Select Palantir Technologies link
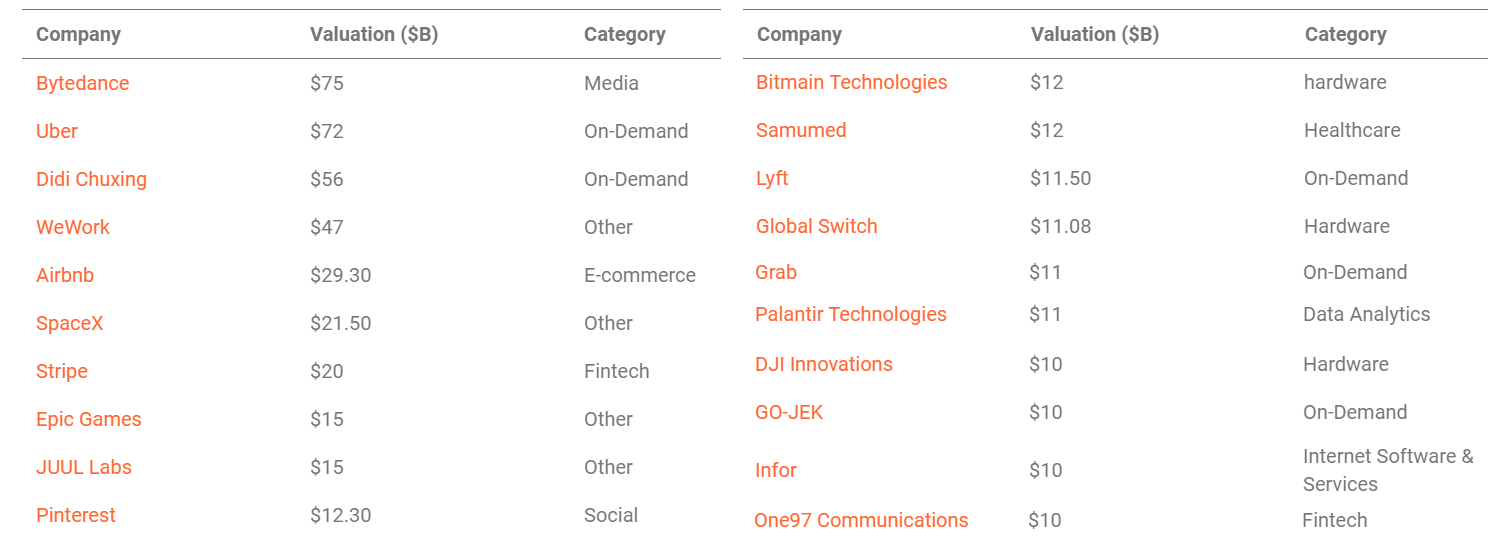 click(x=850, y=314)
